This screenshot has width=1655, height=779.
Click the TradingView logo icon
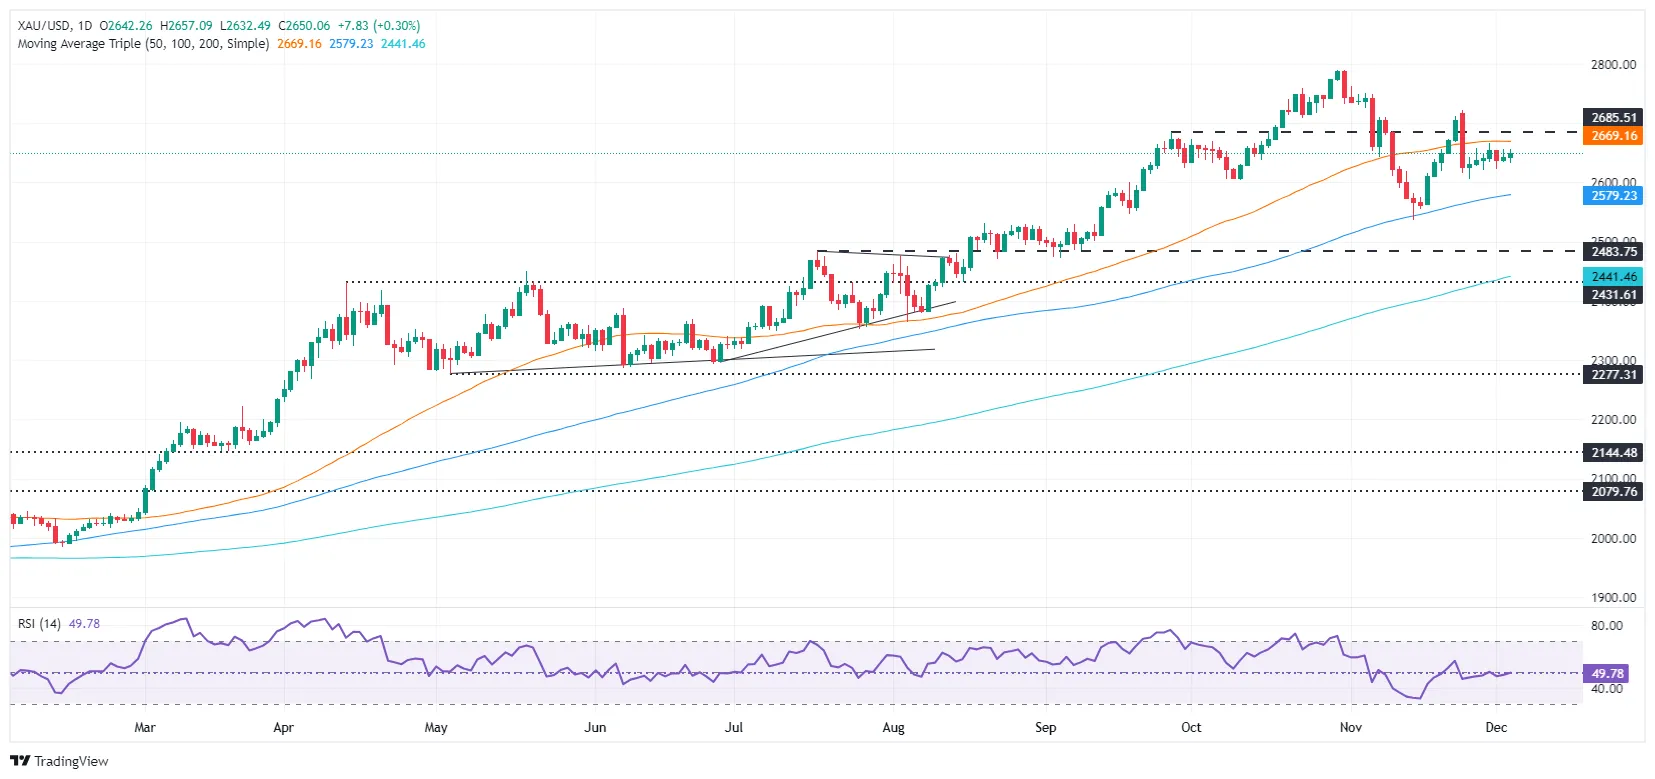coord(21,761)
